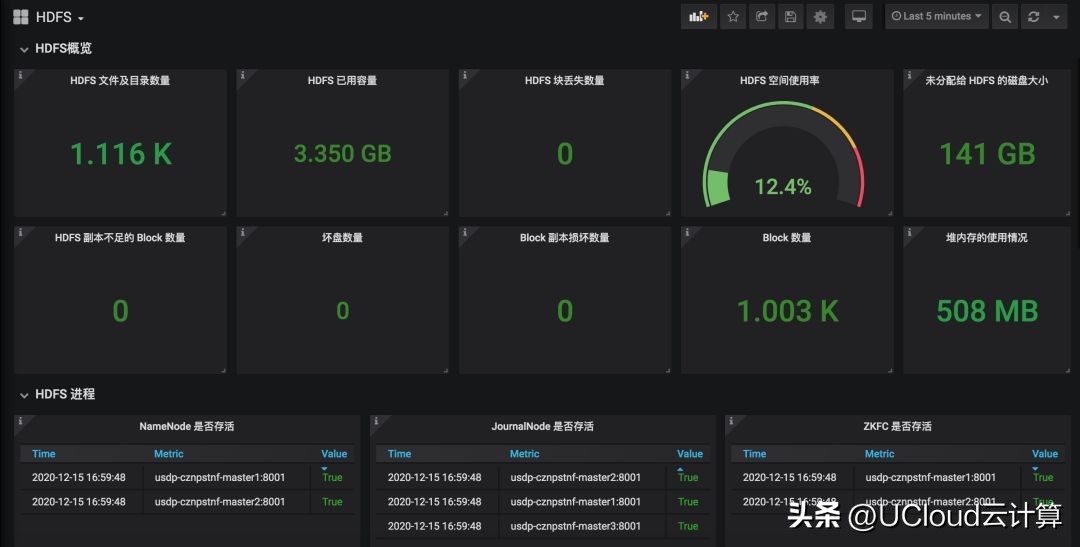The width and height of the screenshot is (1080, 547).
Task: Click info icon on Block 数量 panel
Action: click(687, 233)
